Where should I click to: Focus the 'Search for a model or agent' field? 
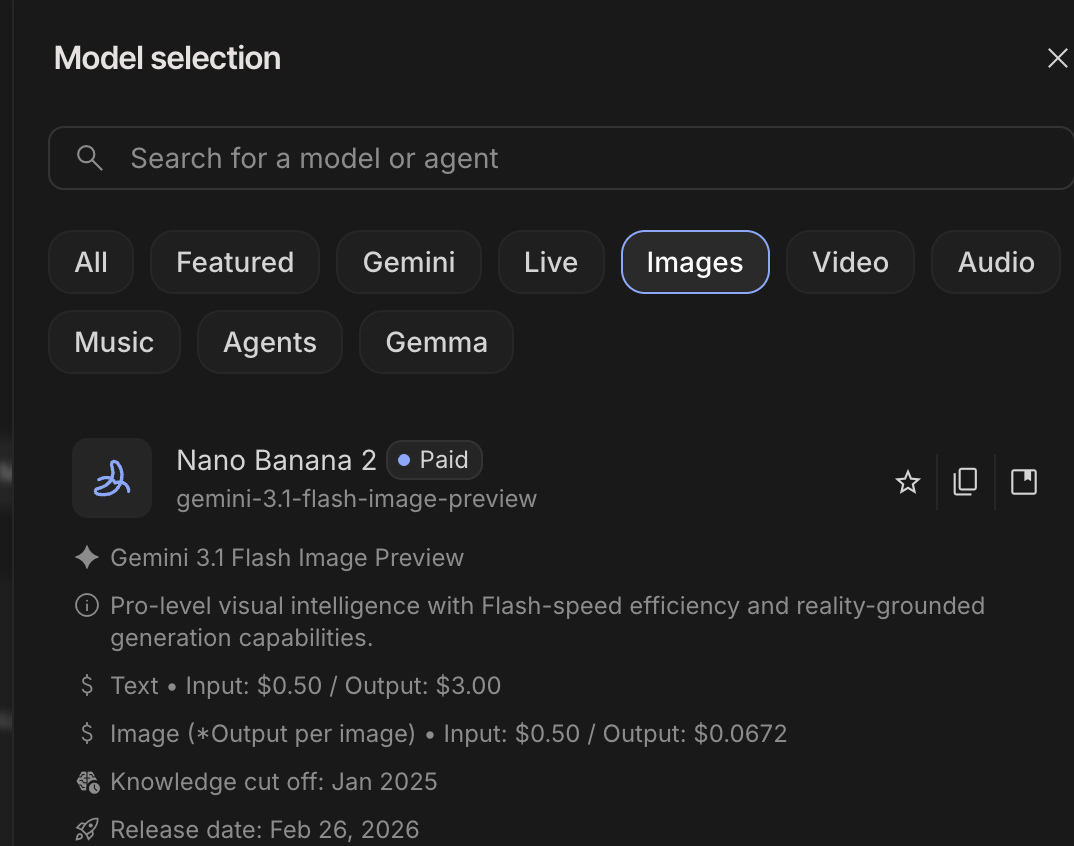[562, 158]
